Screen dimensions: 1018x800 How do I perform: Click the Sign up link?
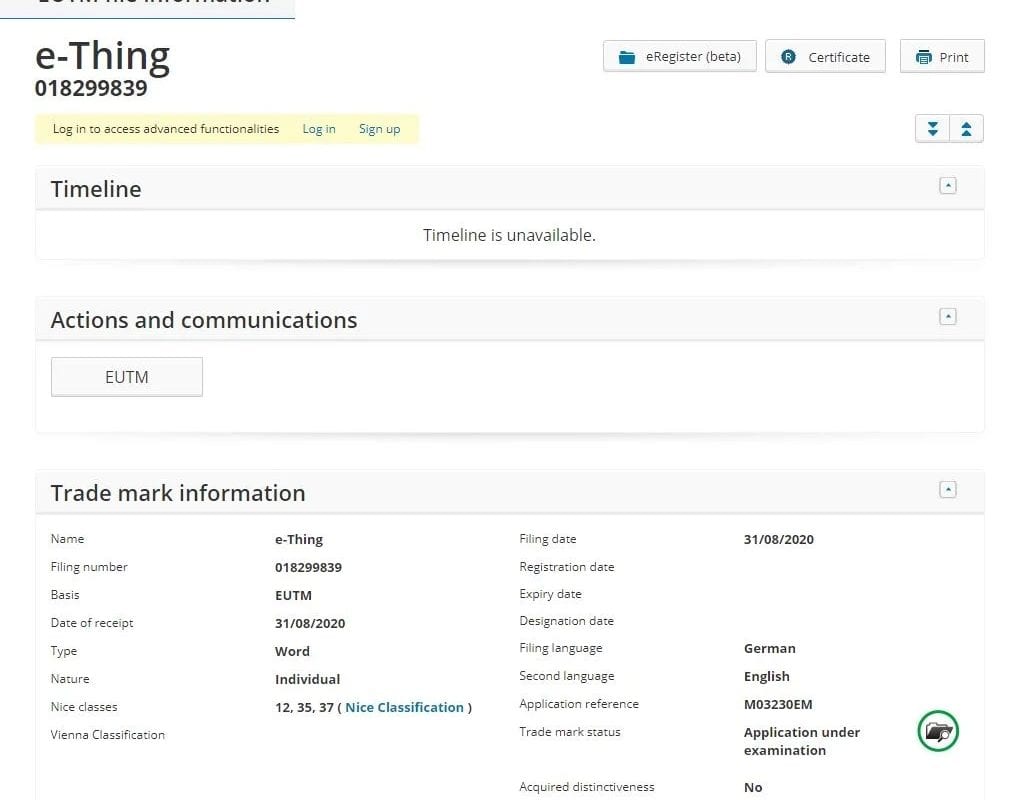(x=380, y=129)
